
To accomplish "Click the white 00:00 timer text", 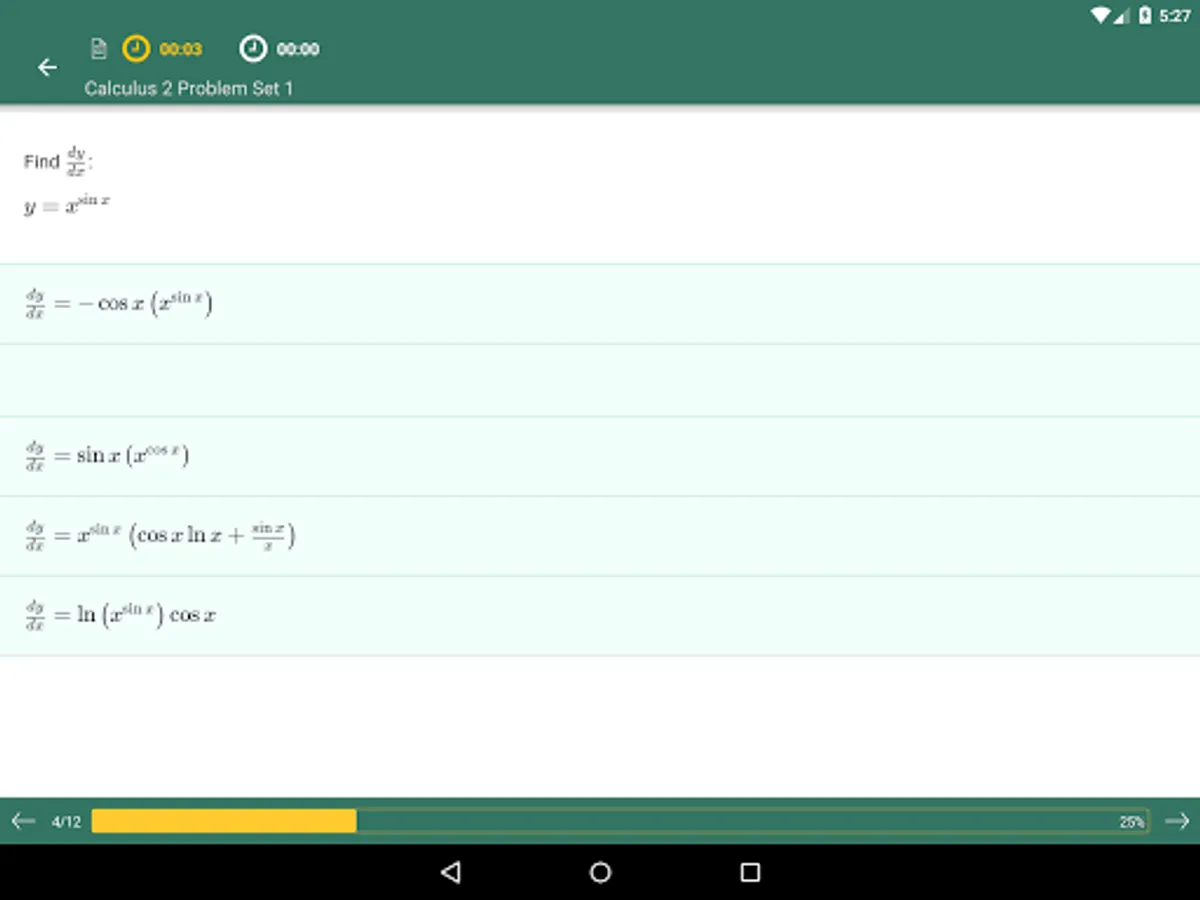I will 298,49.
